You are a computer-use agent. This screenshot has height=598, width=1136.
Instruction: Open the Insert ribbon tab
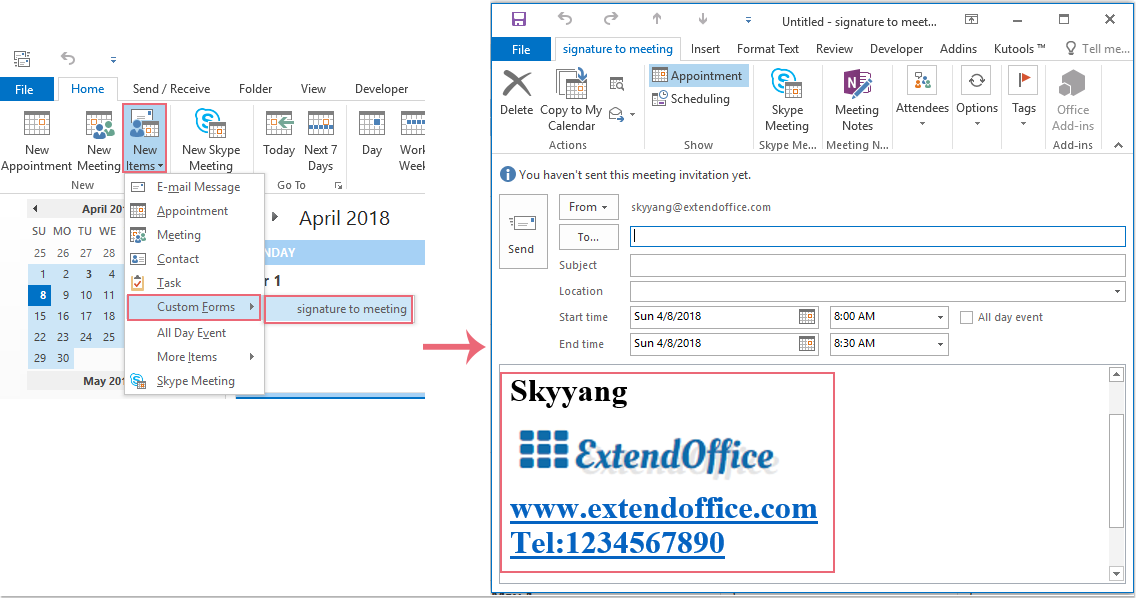[x=705, y=49]
